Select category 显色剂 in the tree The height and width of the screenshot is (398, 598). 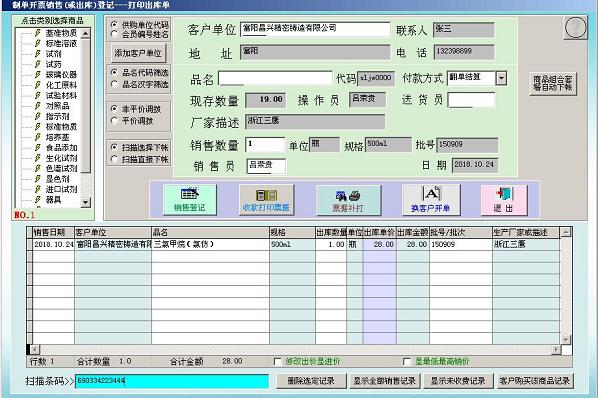click(x=57, y=179)
